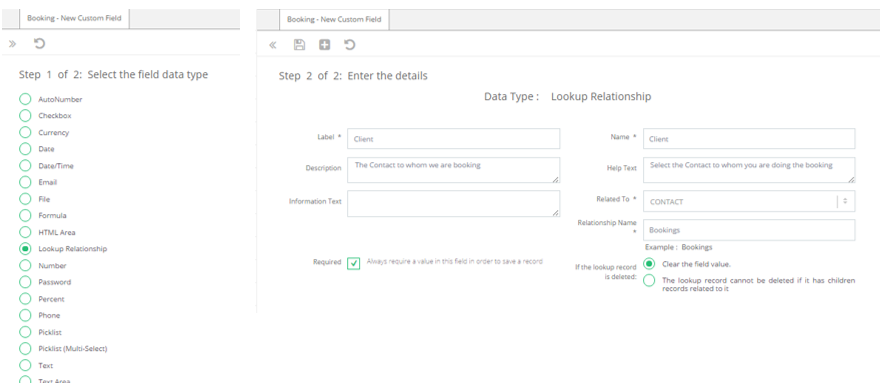Screen dimensions: 880x383
Task: Pick the Percent data type
Action: click(25, 299)
